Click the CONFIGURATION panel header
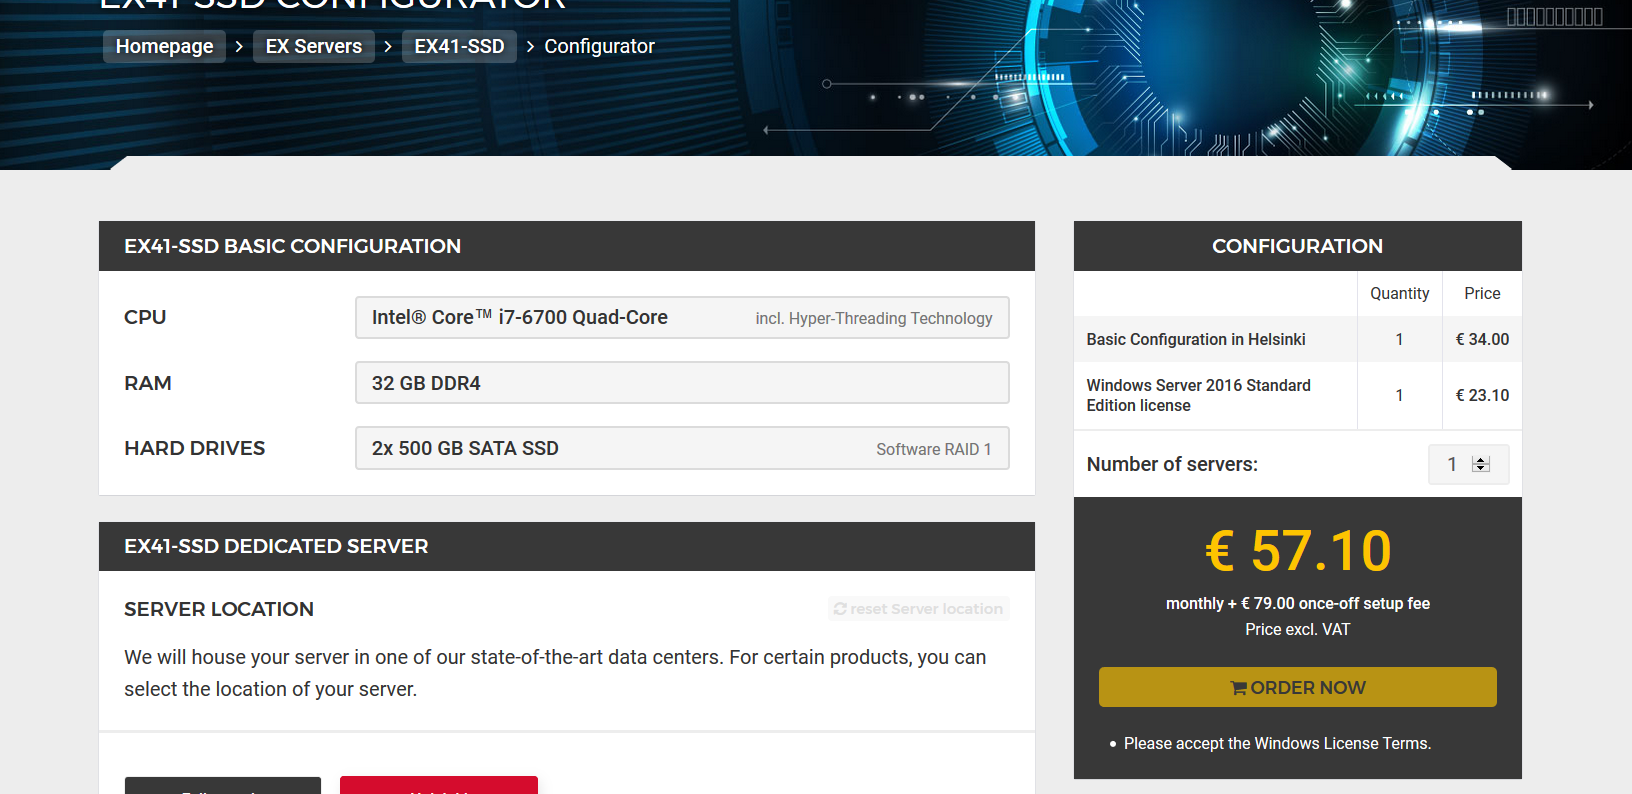Image resolution: width=1632 pixels, height=794 pixels. 1298,246
